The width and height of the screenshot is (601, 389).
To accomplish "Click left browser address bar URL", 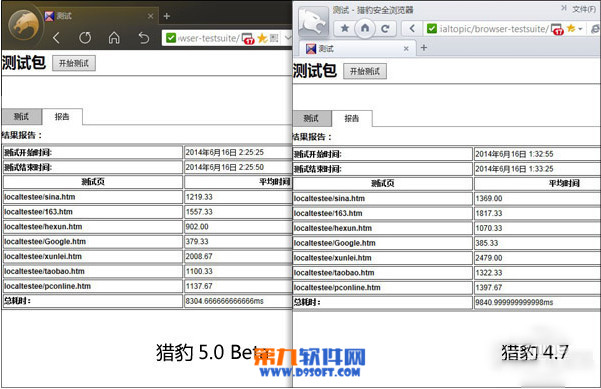I will click(209, 38).
